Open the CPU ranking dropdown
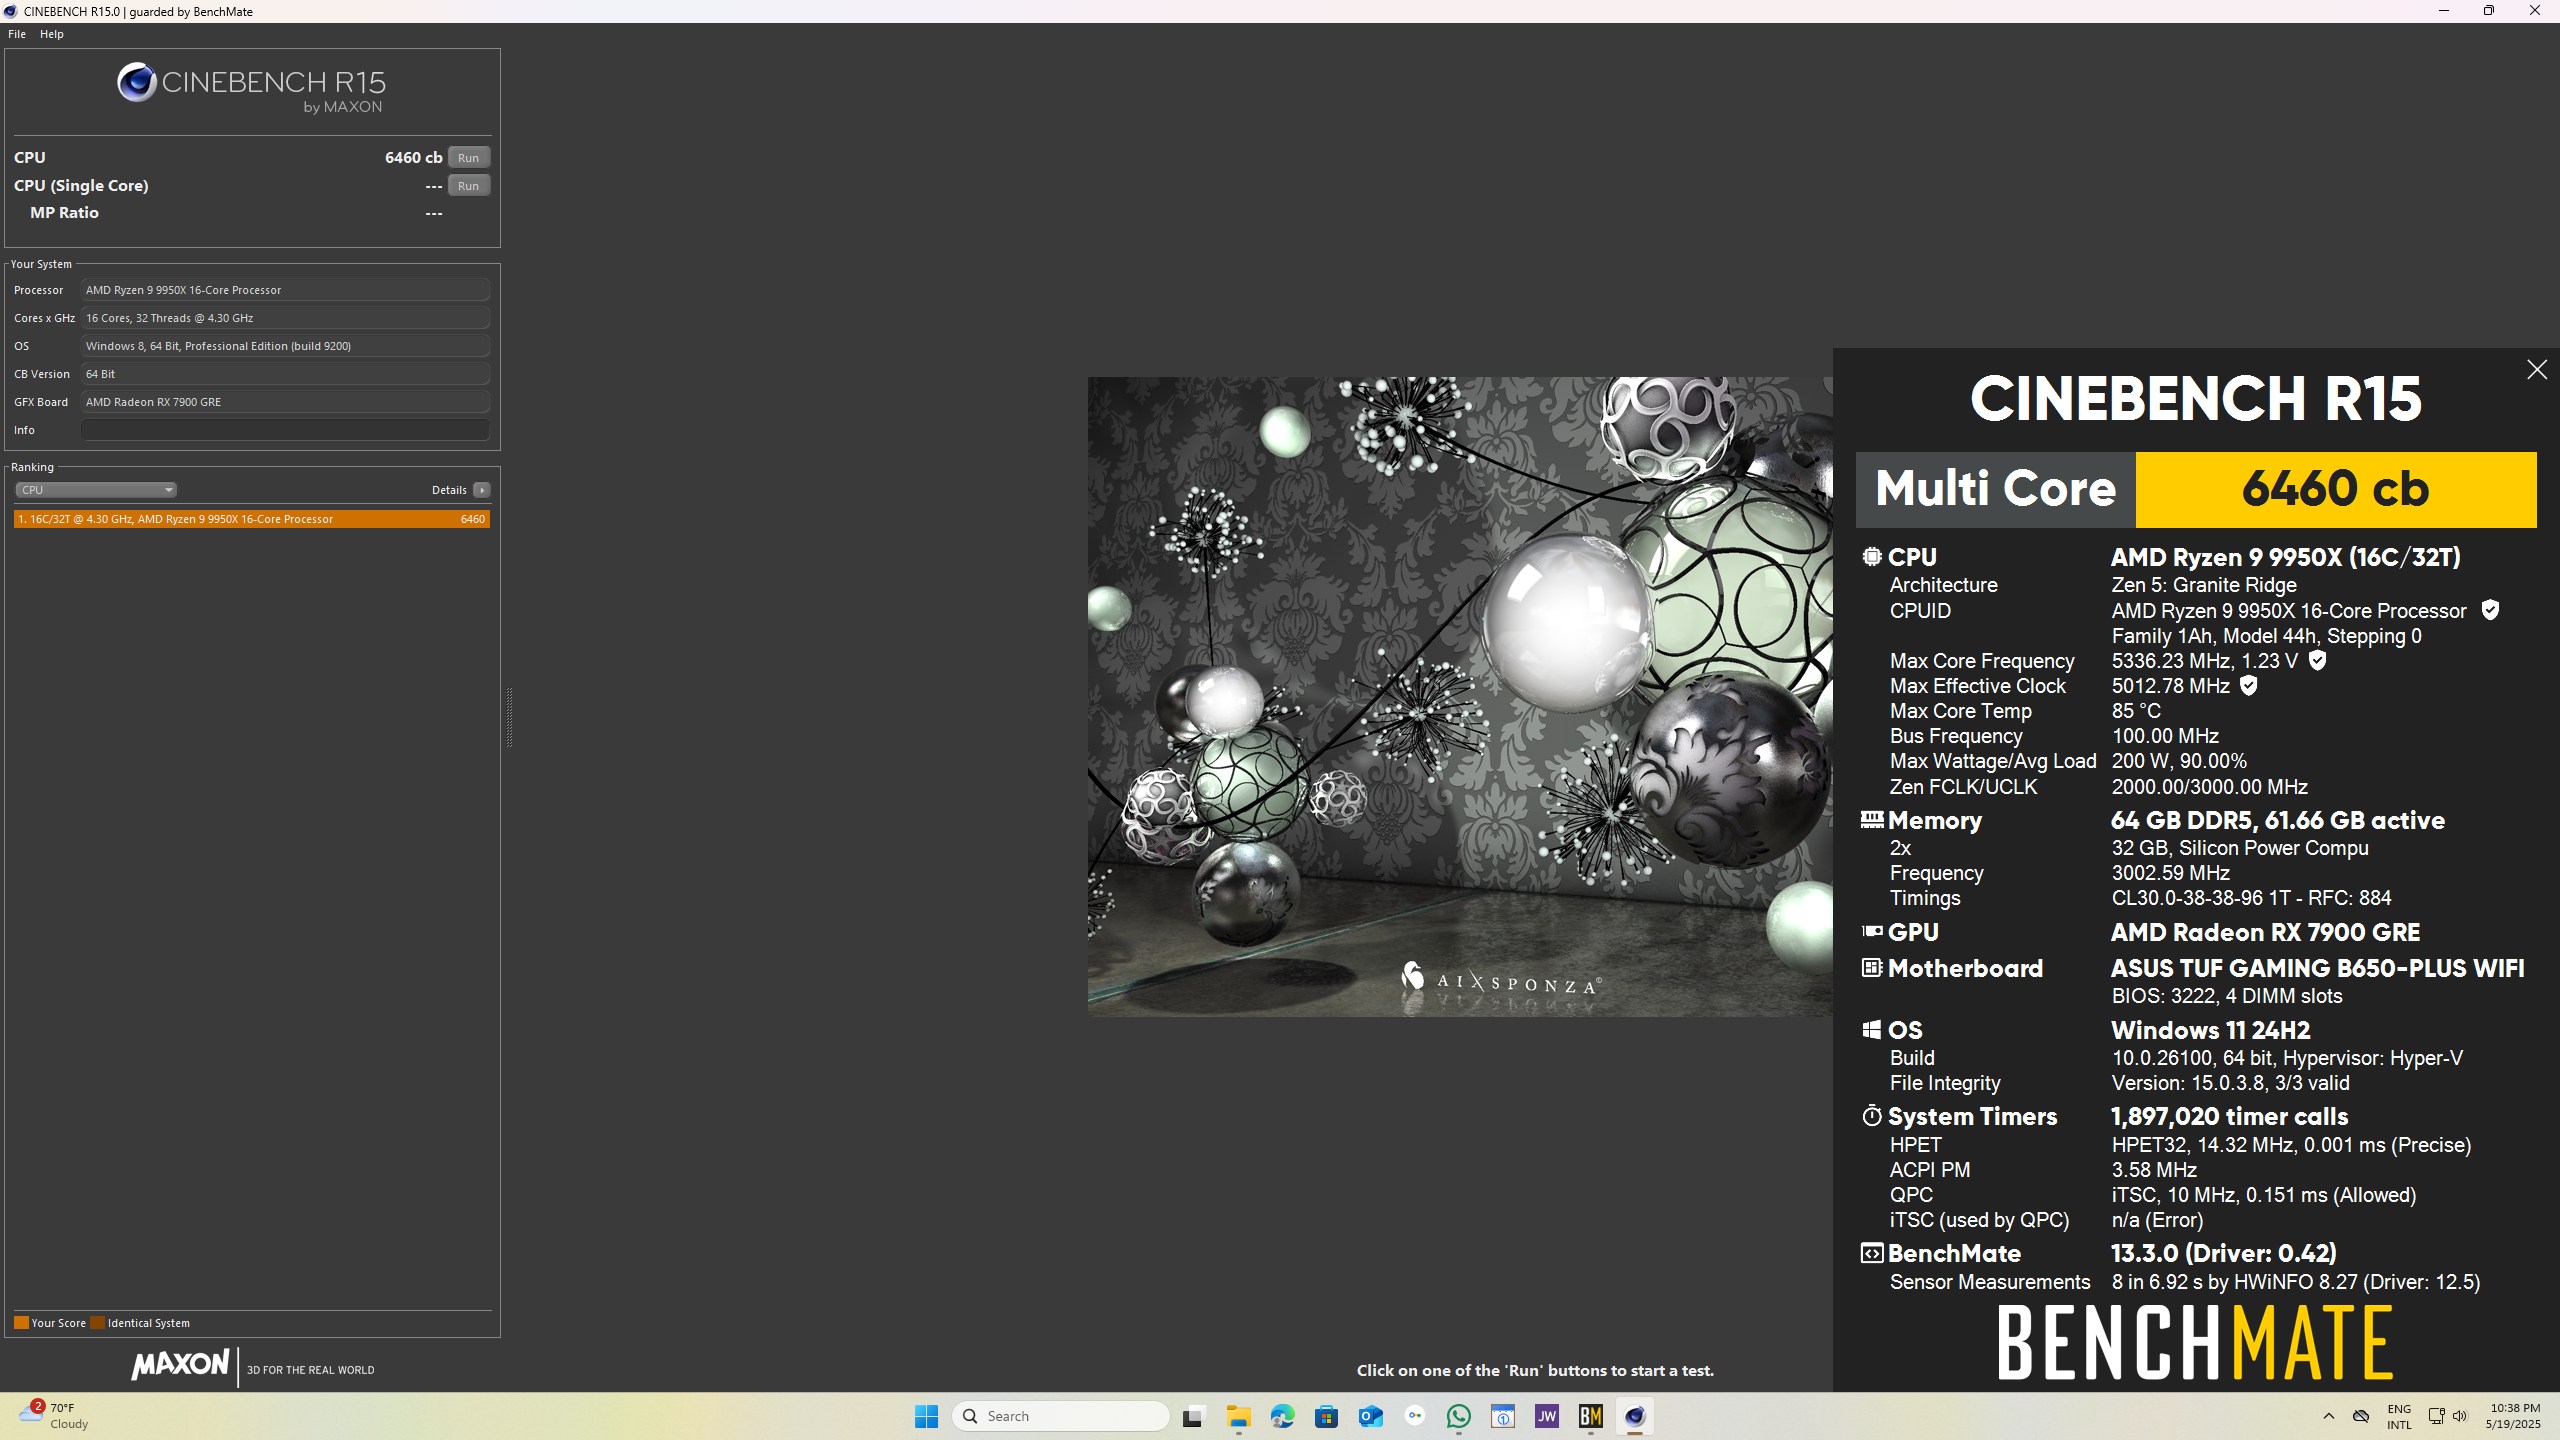 (96, 490)
